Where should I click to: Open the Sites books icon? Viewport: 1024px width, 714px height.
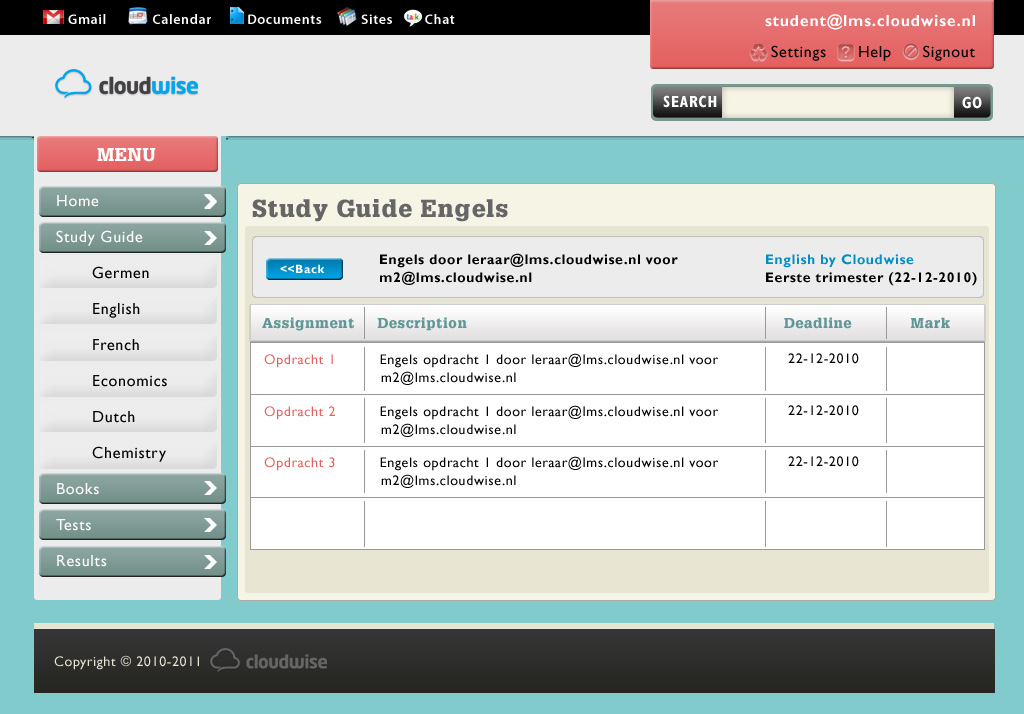point(347,17)
